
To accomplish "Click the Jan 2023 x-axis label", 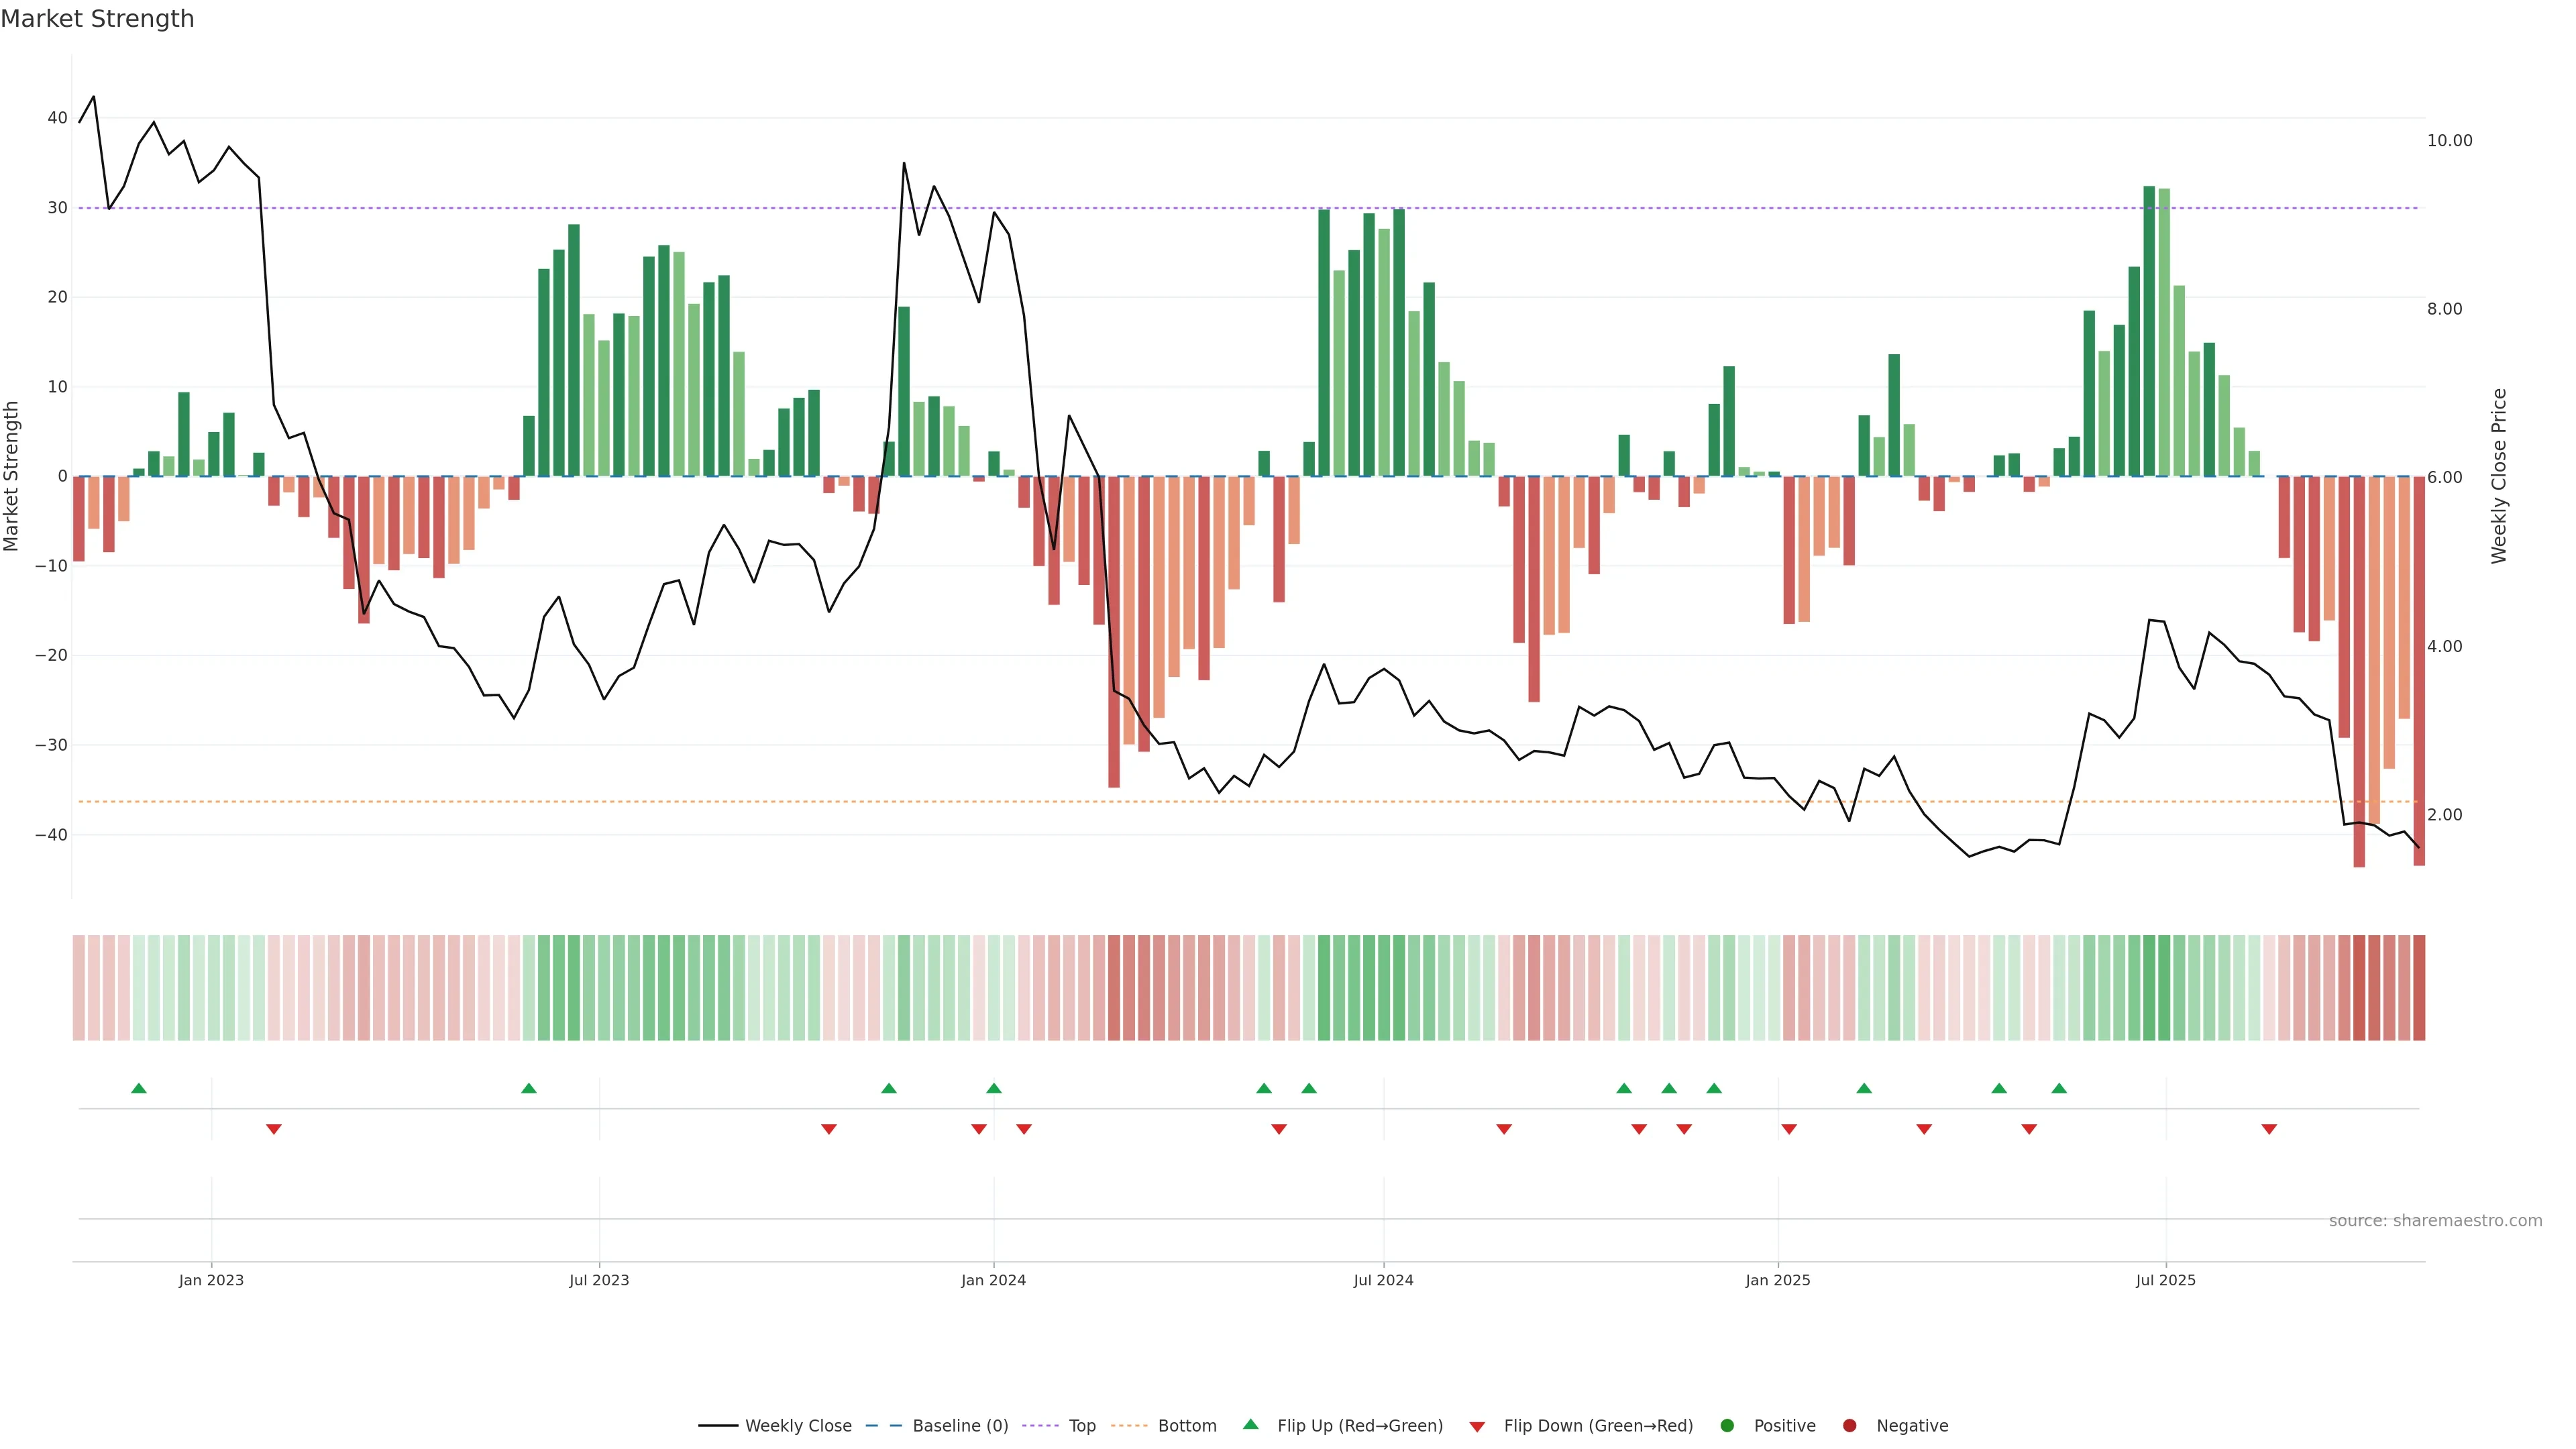I will coord(211,1280).
